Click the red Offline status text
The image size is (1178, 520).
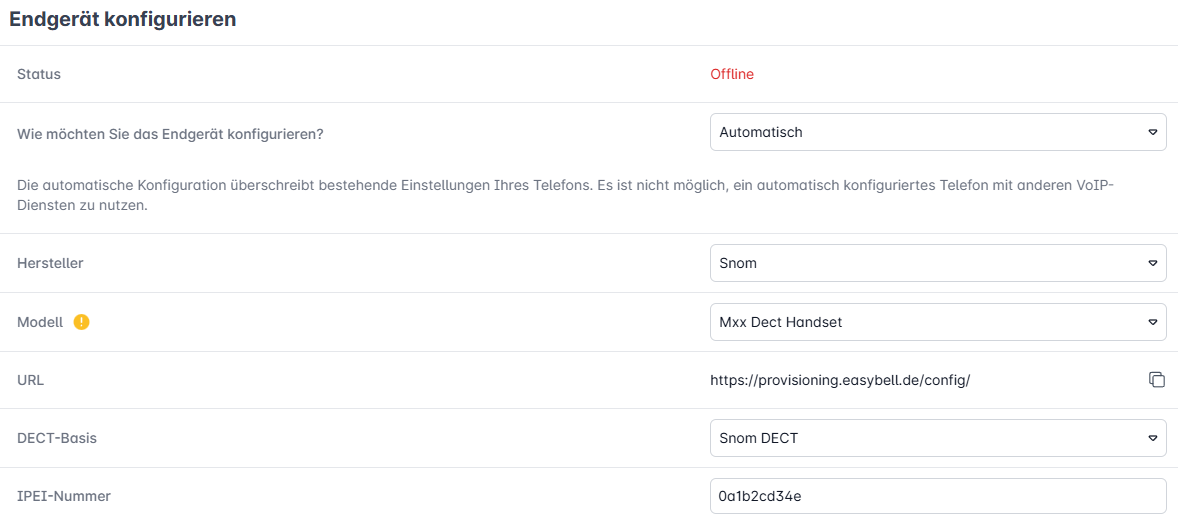point(732,74)
